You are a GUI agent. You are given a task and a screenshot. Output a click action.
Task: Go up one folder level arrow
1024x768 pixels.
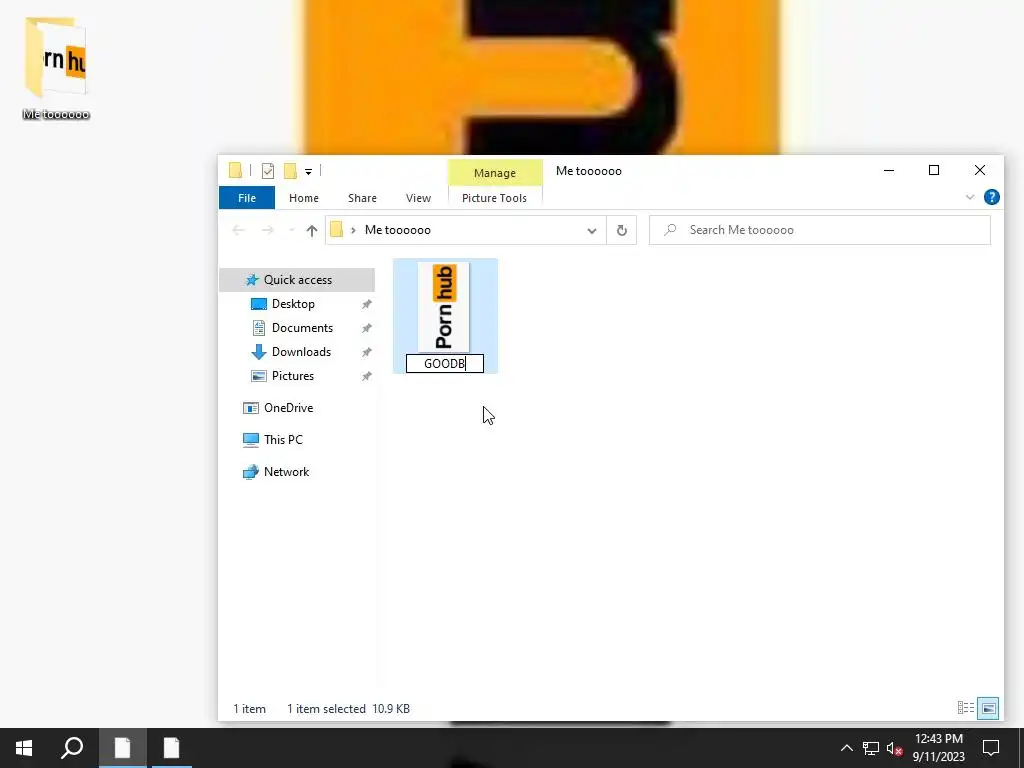coord(312,231)
